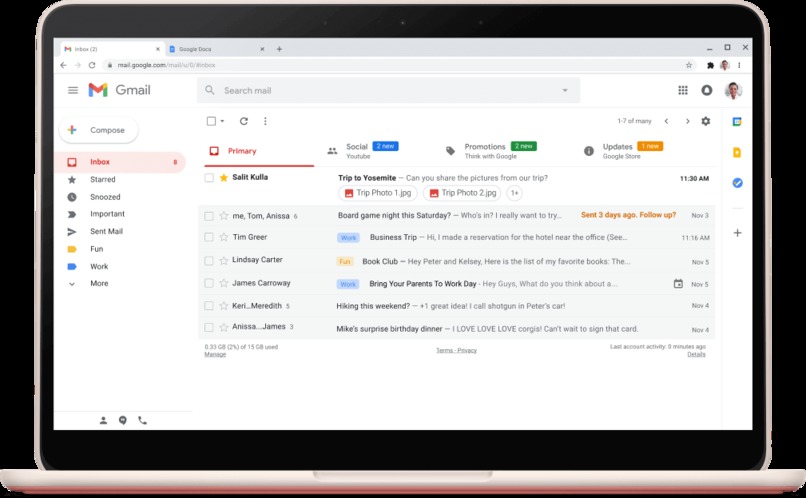Select the James Carroway email checkbox

tap(209, 283)
